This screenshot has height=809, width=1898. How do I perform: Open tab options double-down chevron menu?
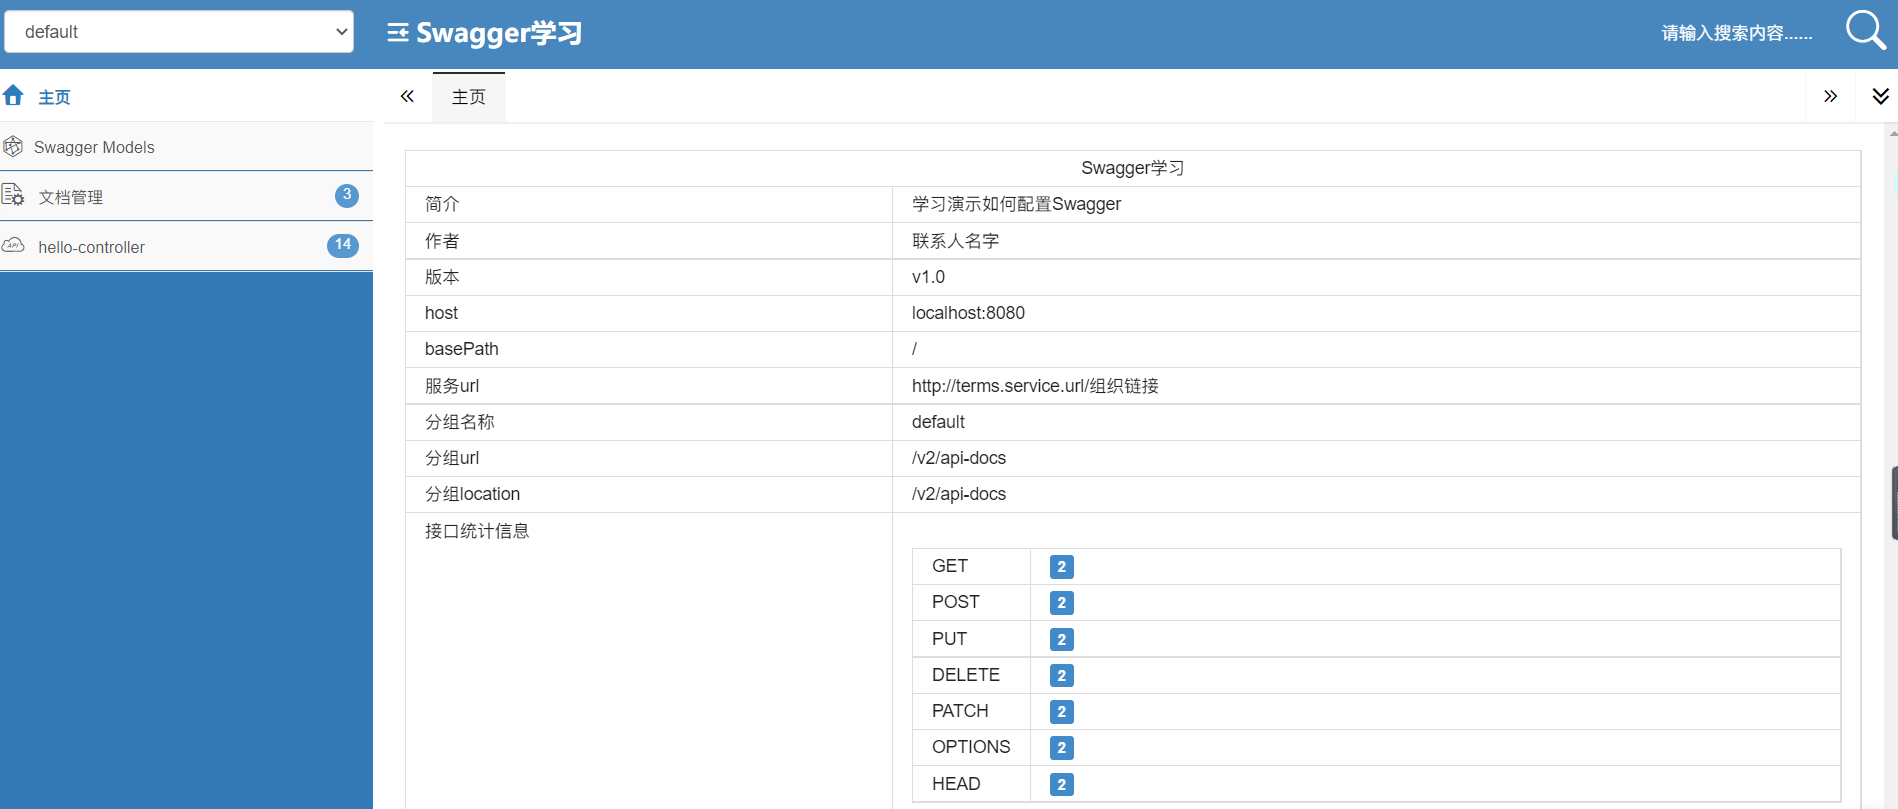(1880, 96)
